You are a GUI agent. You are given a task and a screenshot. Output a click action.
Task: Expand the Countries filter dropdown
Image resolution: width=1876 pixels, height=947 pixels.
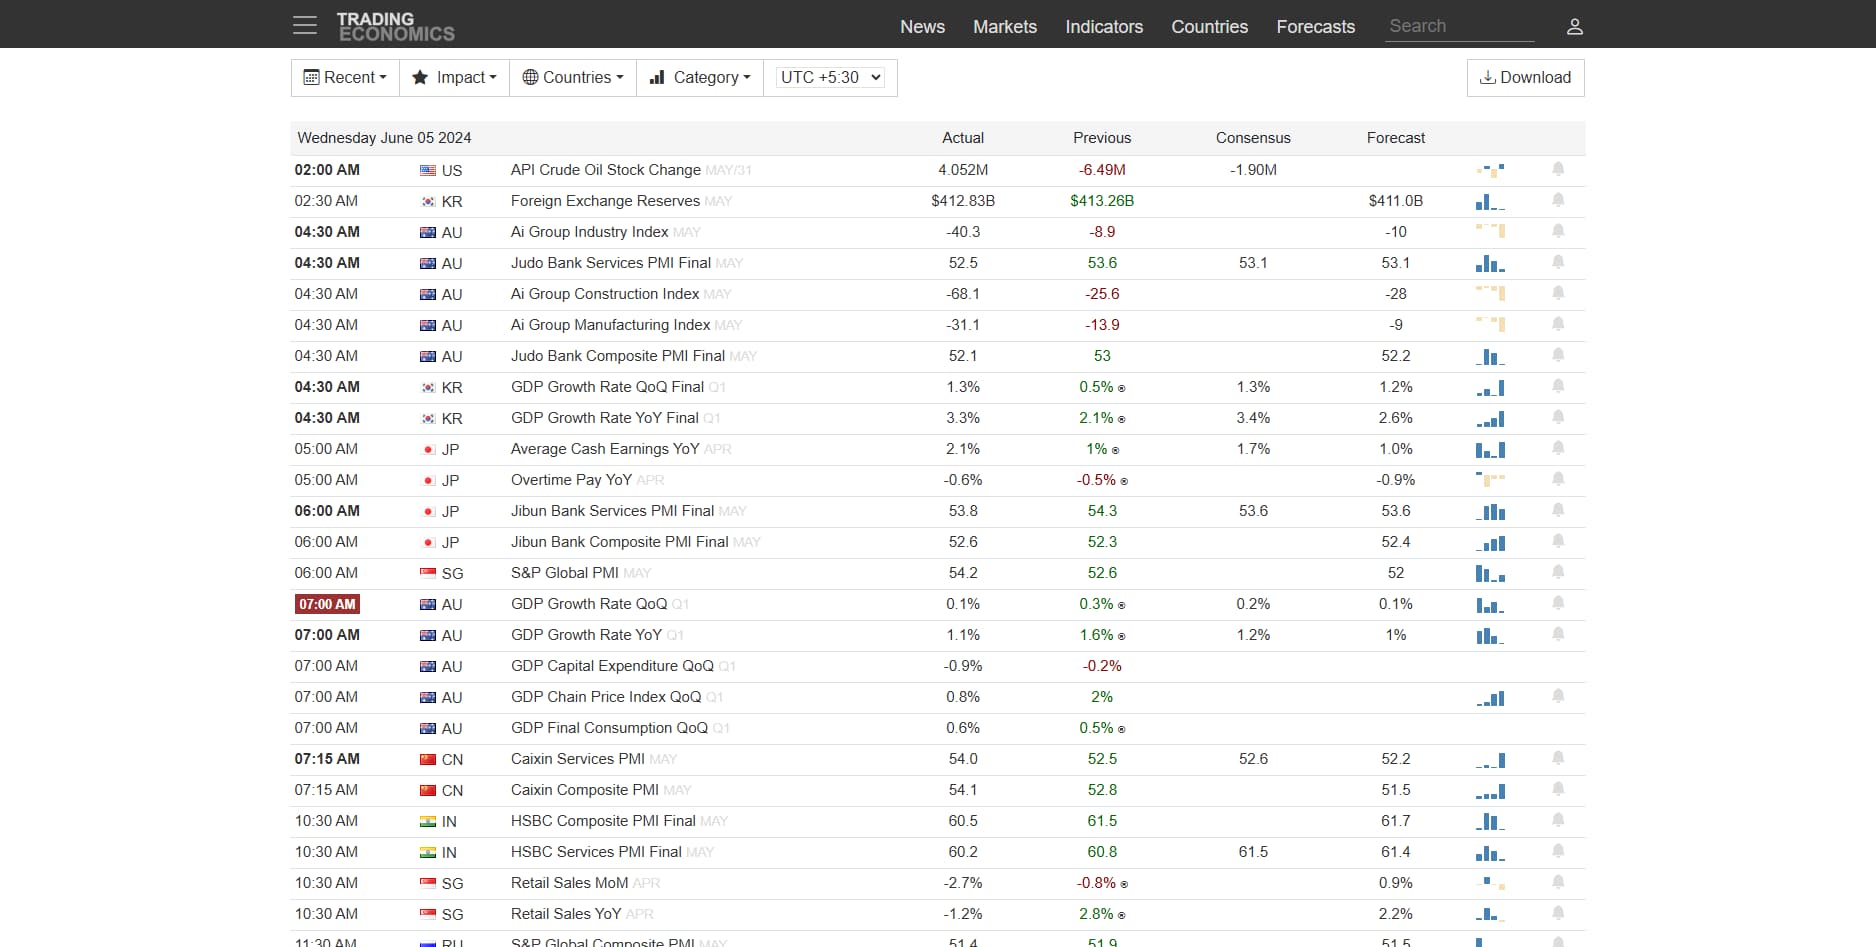[x=573, y=77]
